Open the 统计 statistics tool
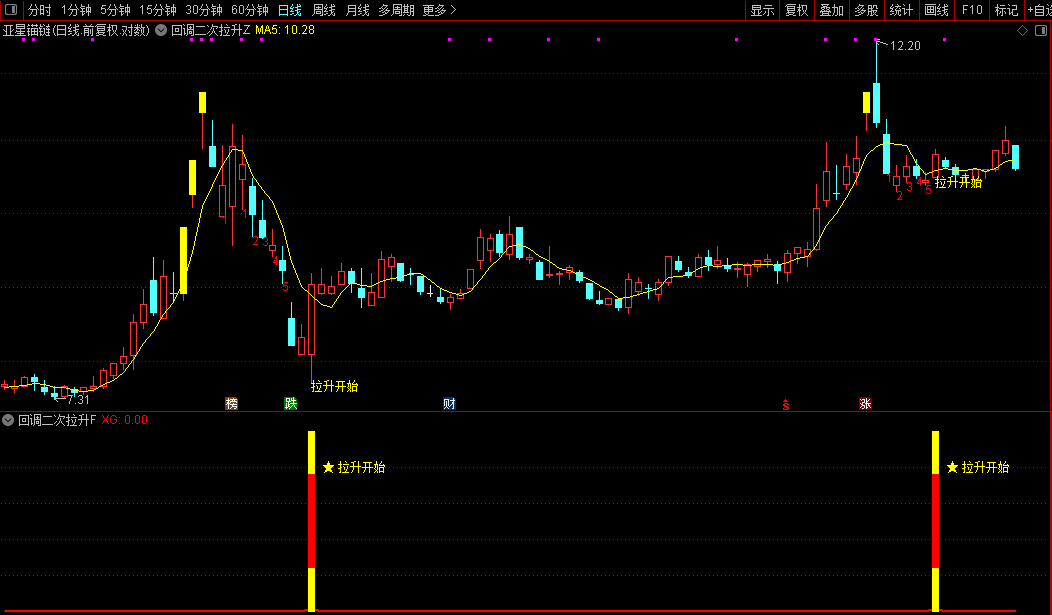Image resolution: width=1052 pixels, height=615 pixels. click(x=901, y=10)
